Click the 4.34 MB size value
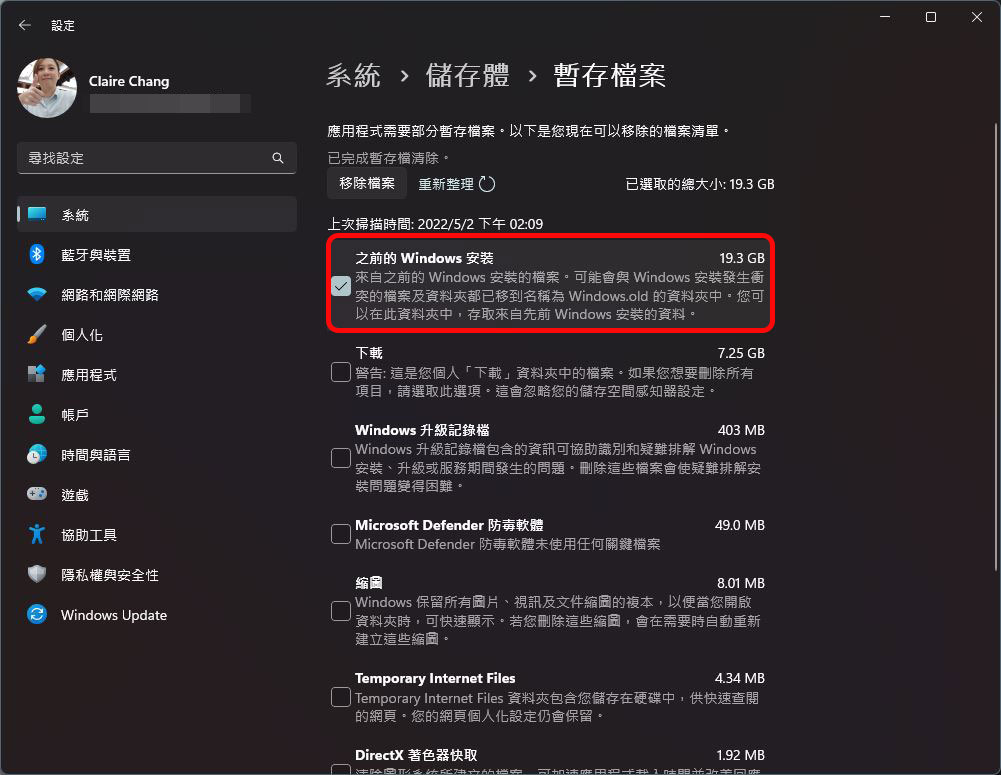The width and height of the screenshot is (1001, 775). click(x=740, y=678)
